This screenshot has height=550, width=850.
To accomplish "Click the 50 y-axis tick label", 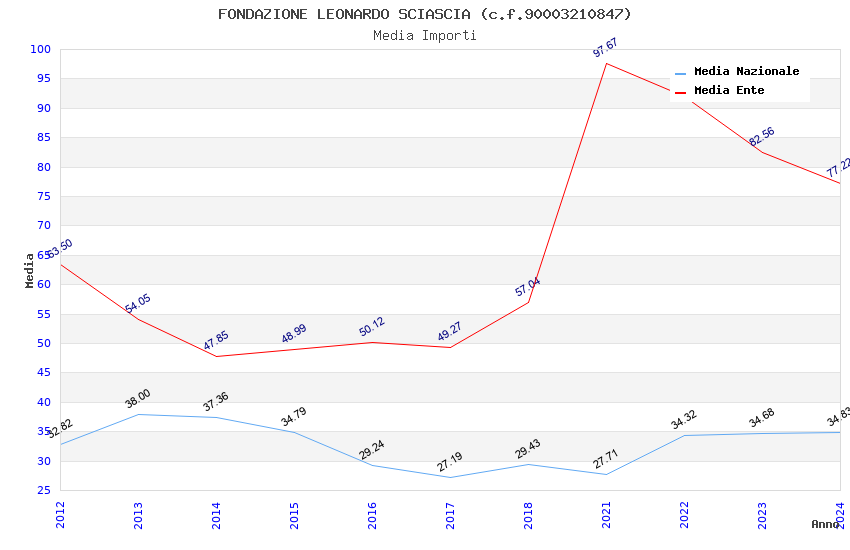I will [44, 344].
